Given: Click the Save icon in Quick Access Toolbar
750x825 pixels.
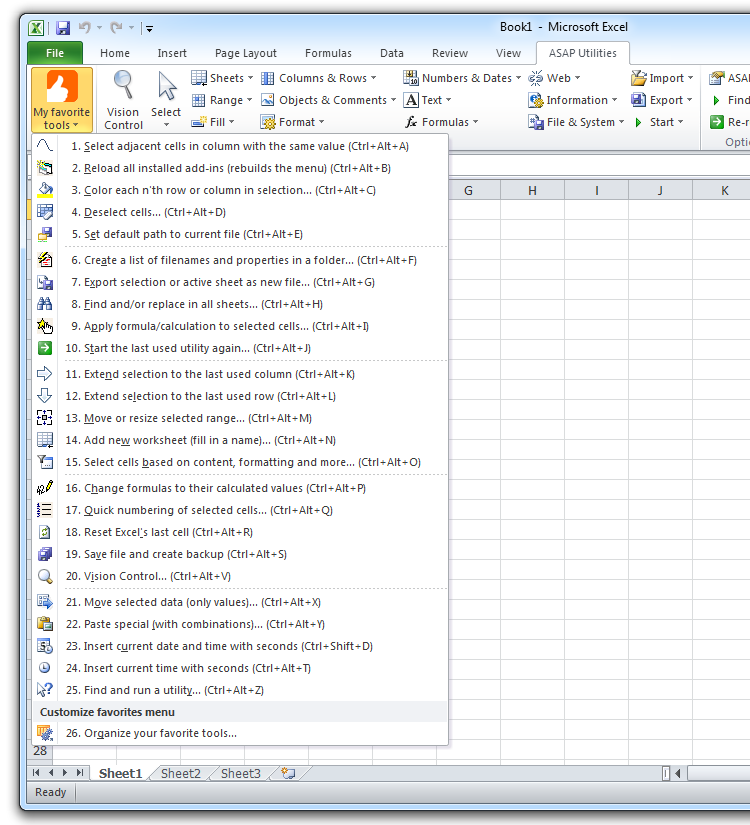Looking at the screenshot, I should coord(63,27).
